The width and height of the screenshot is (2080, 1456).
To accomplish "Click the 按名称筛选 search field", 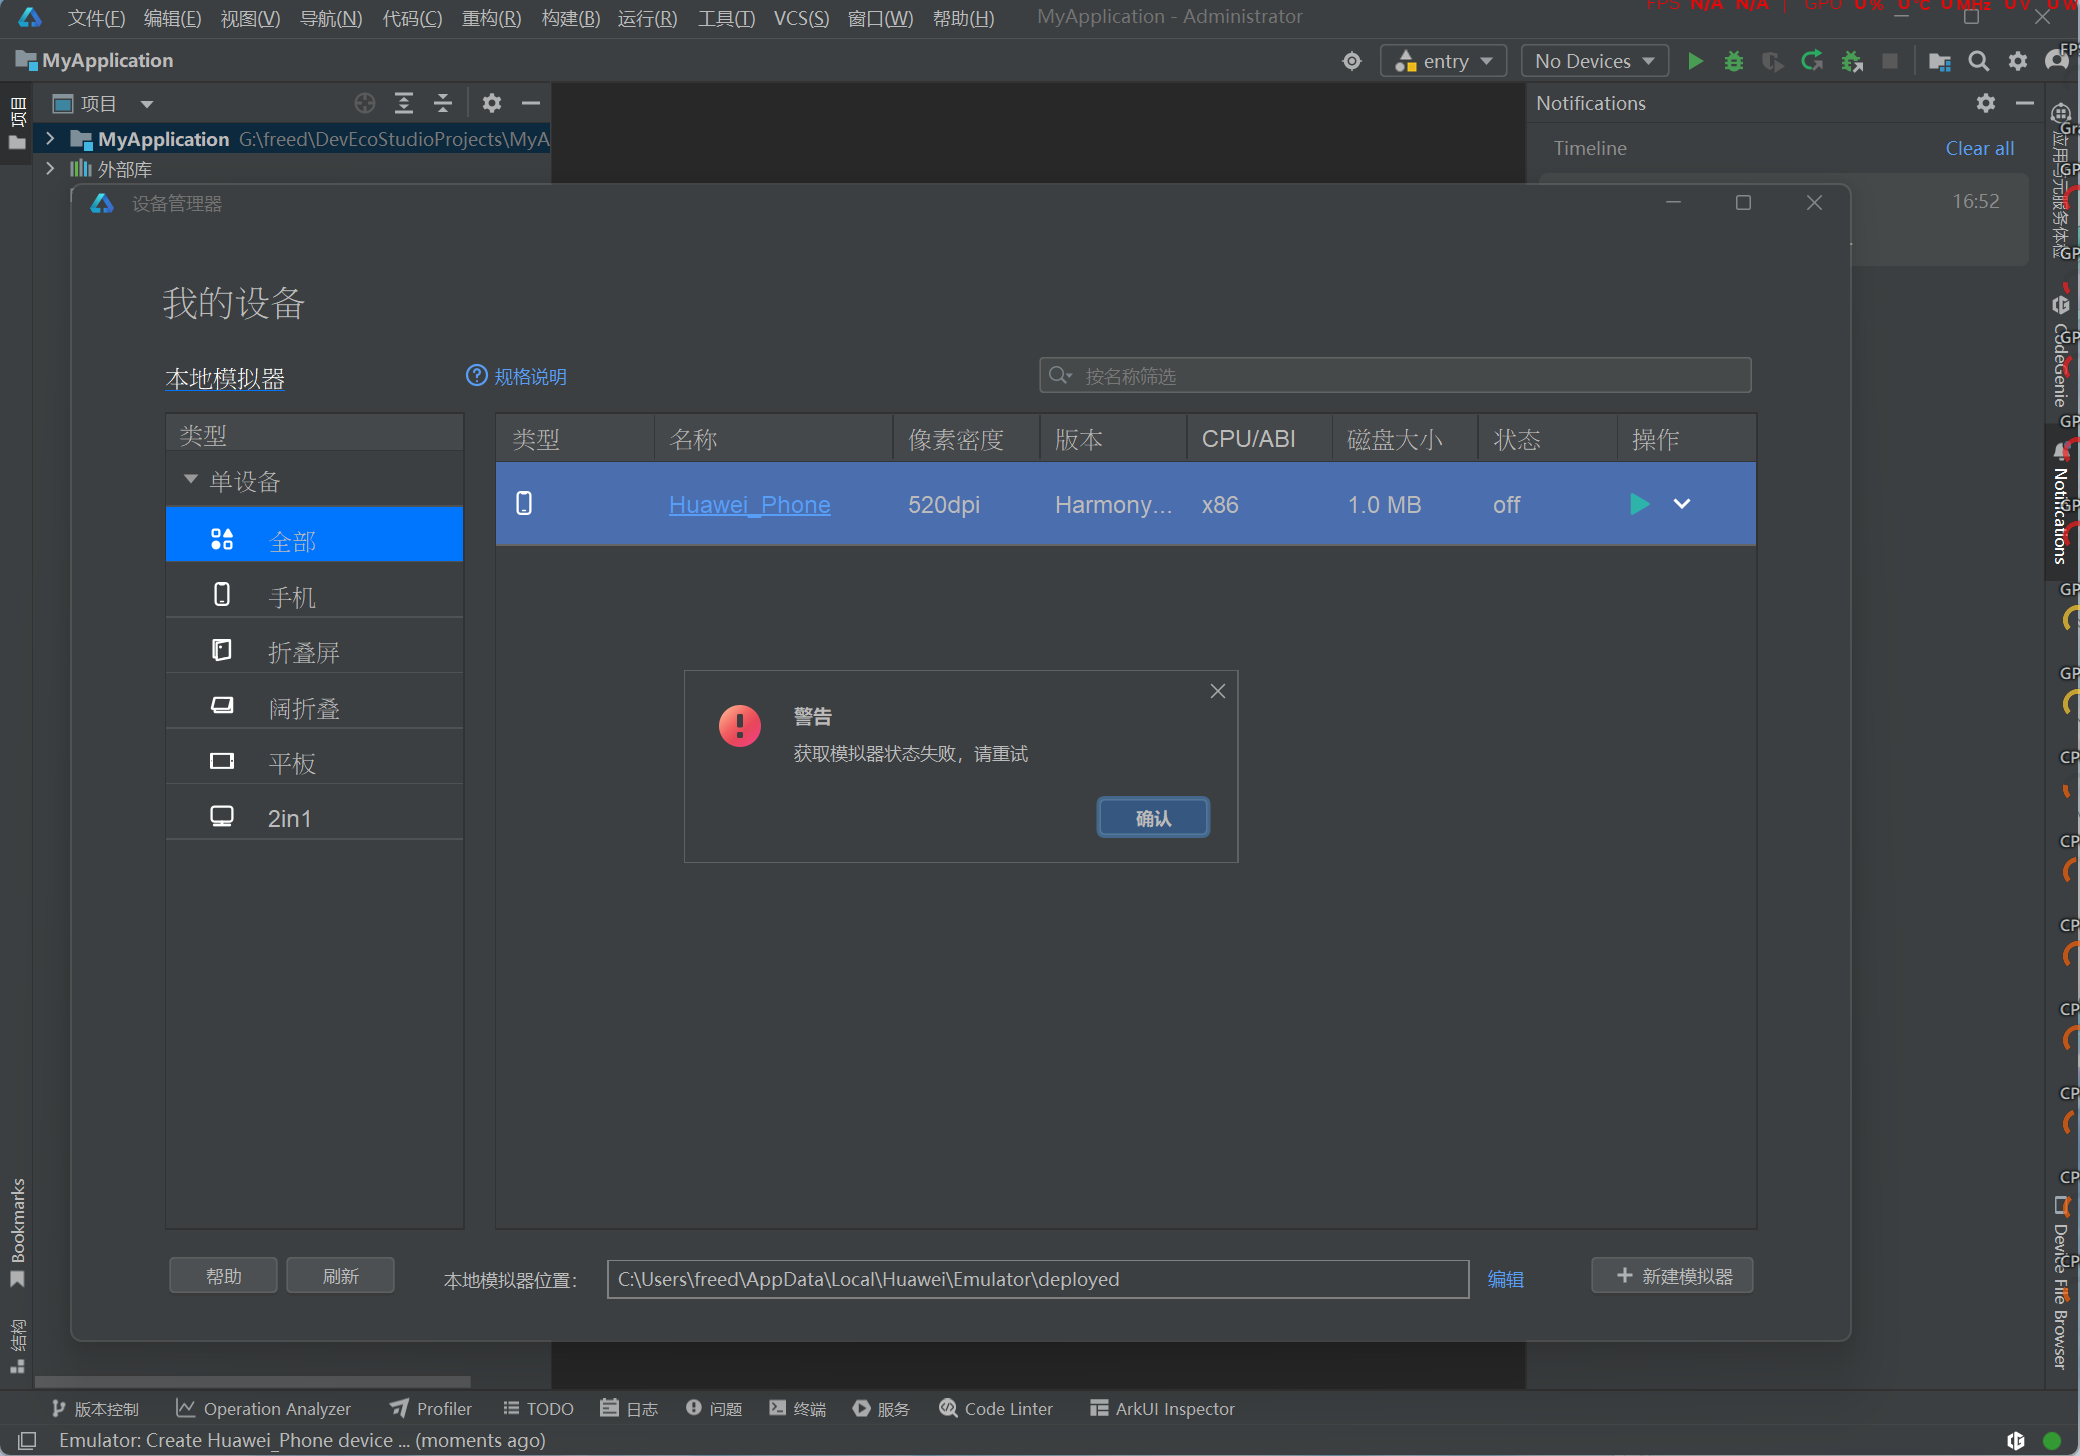I will pos(1395,375).
